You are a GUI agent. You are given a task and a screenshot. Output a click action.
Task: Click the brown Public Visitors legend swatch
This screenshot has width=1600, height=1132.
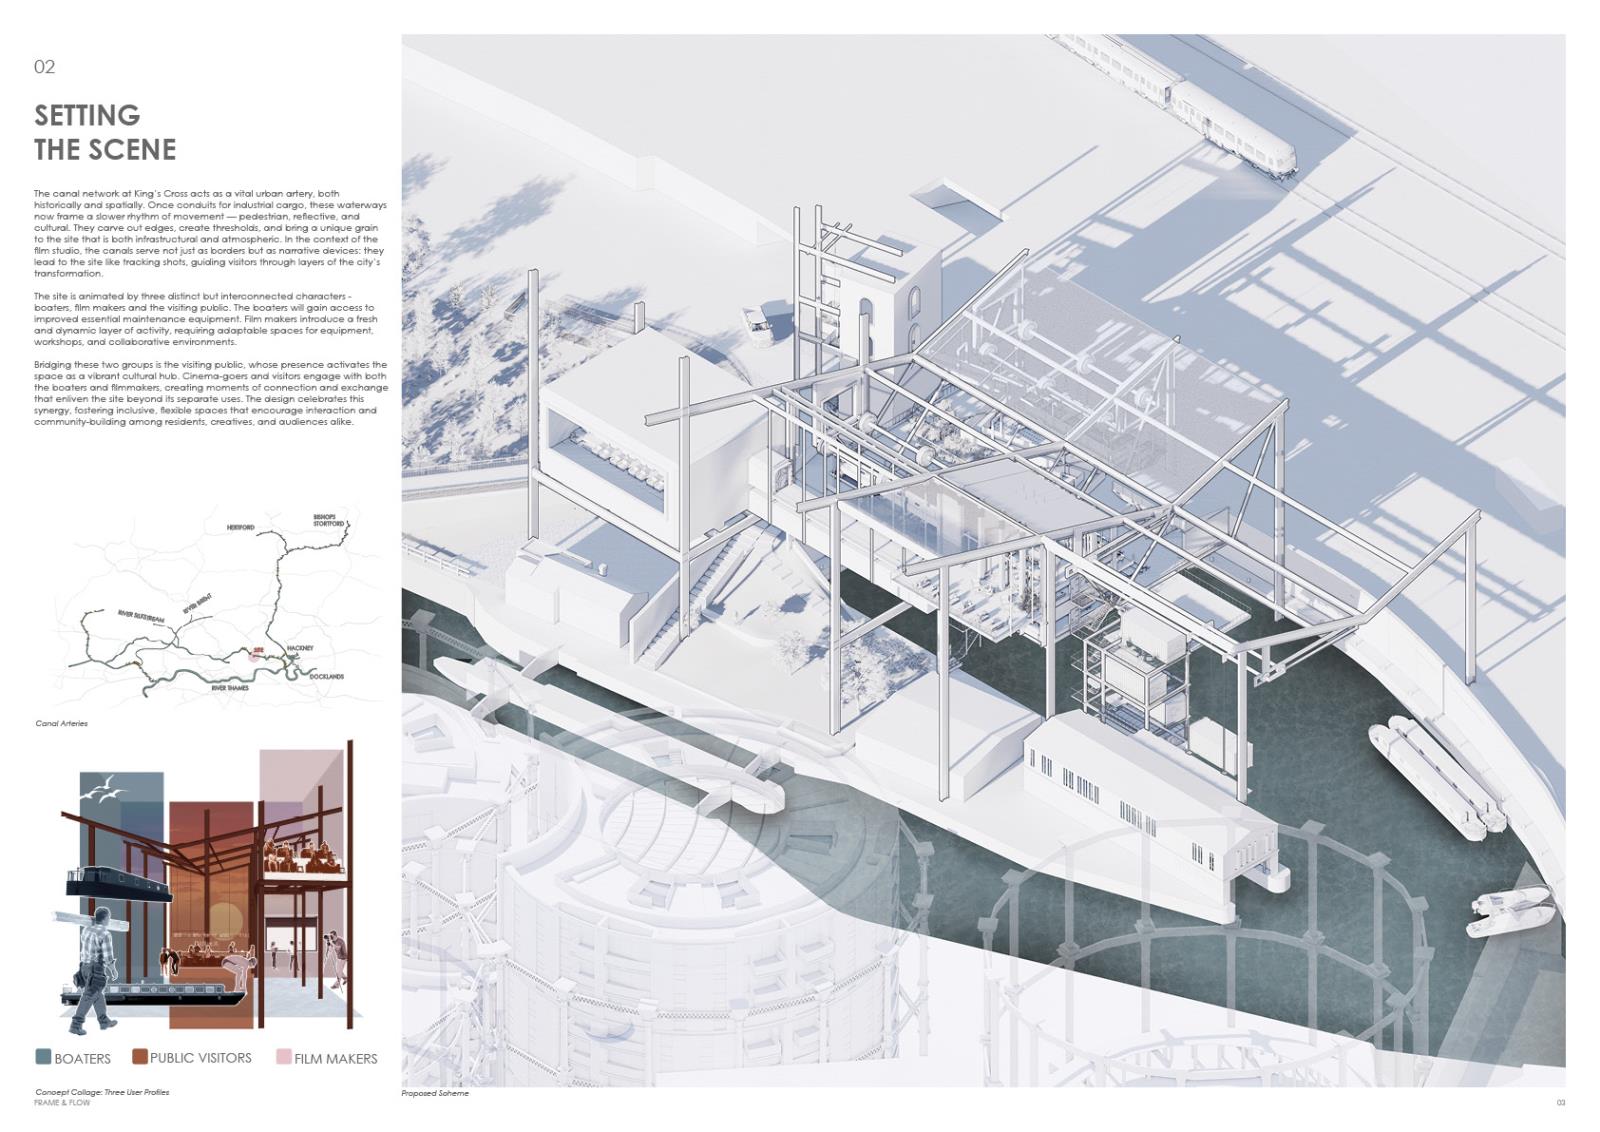pyautogui.click(x=140, y=1057)
